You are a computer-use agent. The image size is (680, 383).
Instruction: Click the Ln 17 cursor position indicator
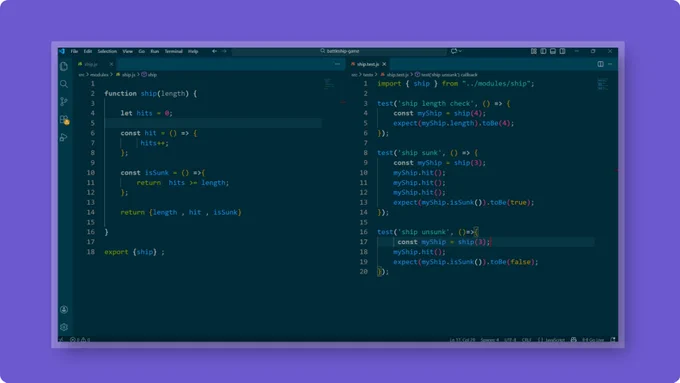tap(462, 340)
